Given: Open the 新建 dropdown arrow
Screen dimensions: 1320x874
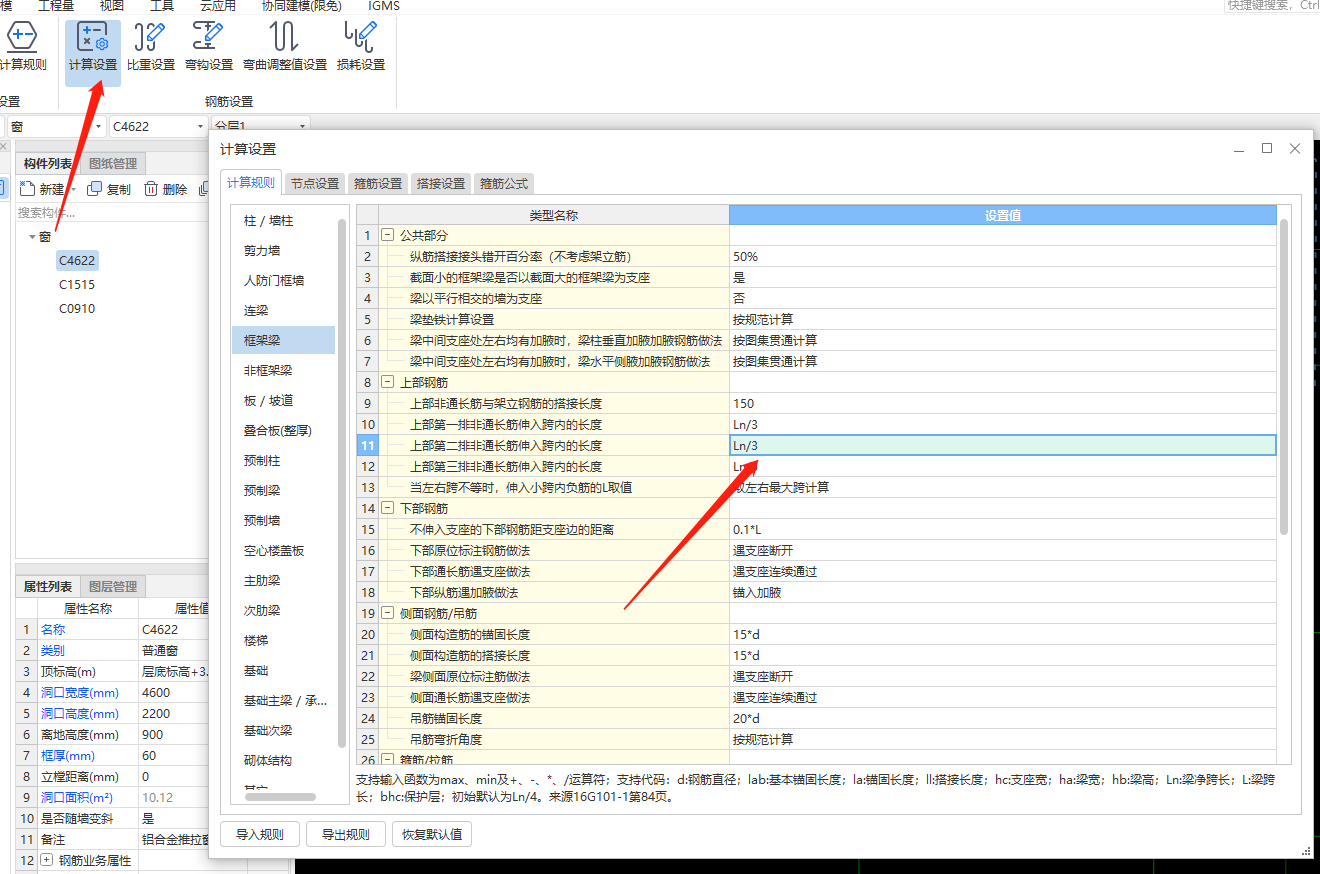Looking at the screenshot, I should coord(73,190).
